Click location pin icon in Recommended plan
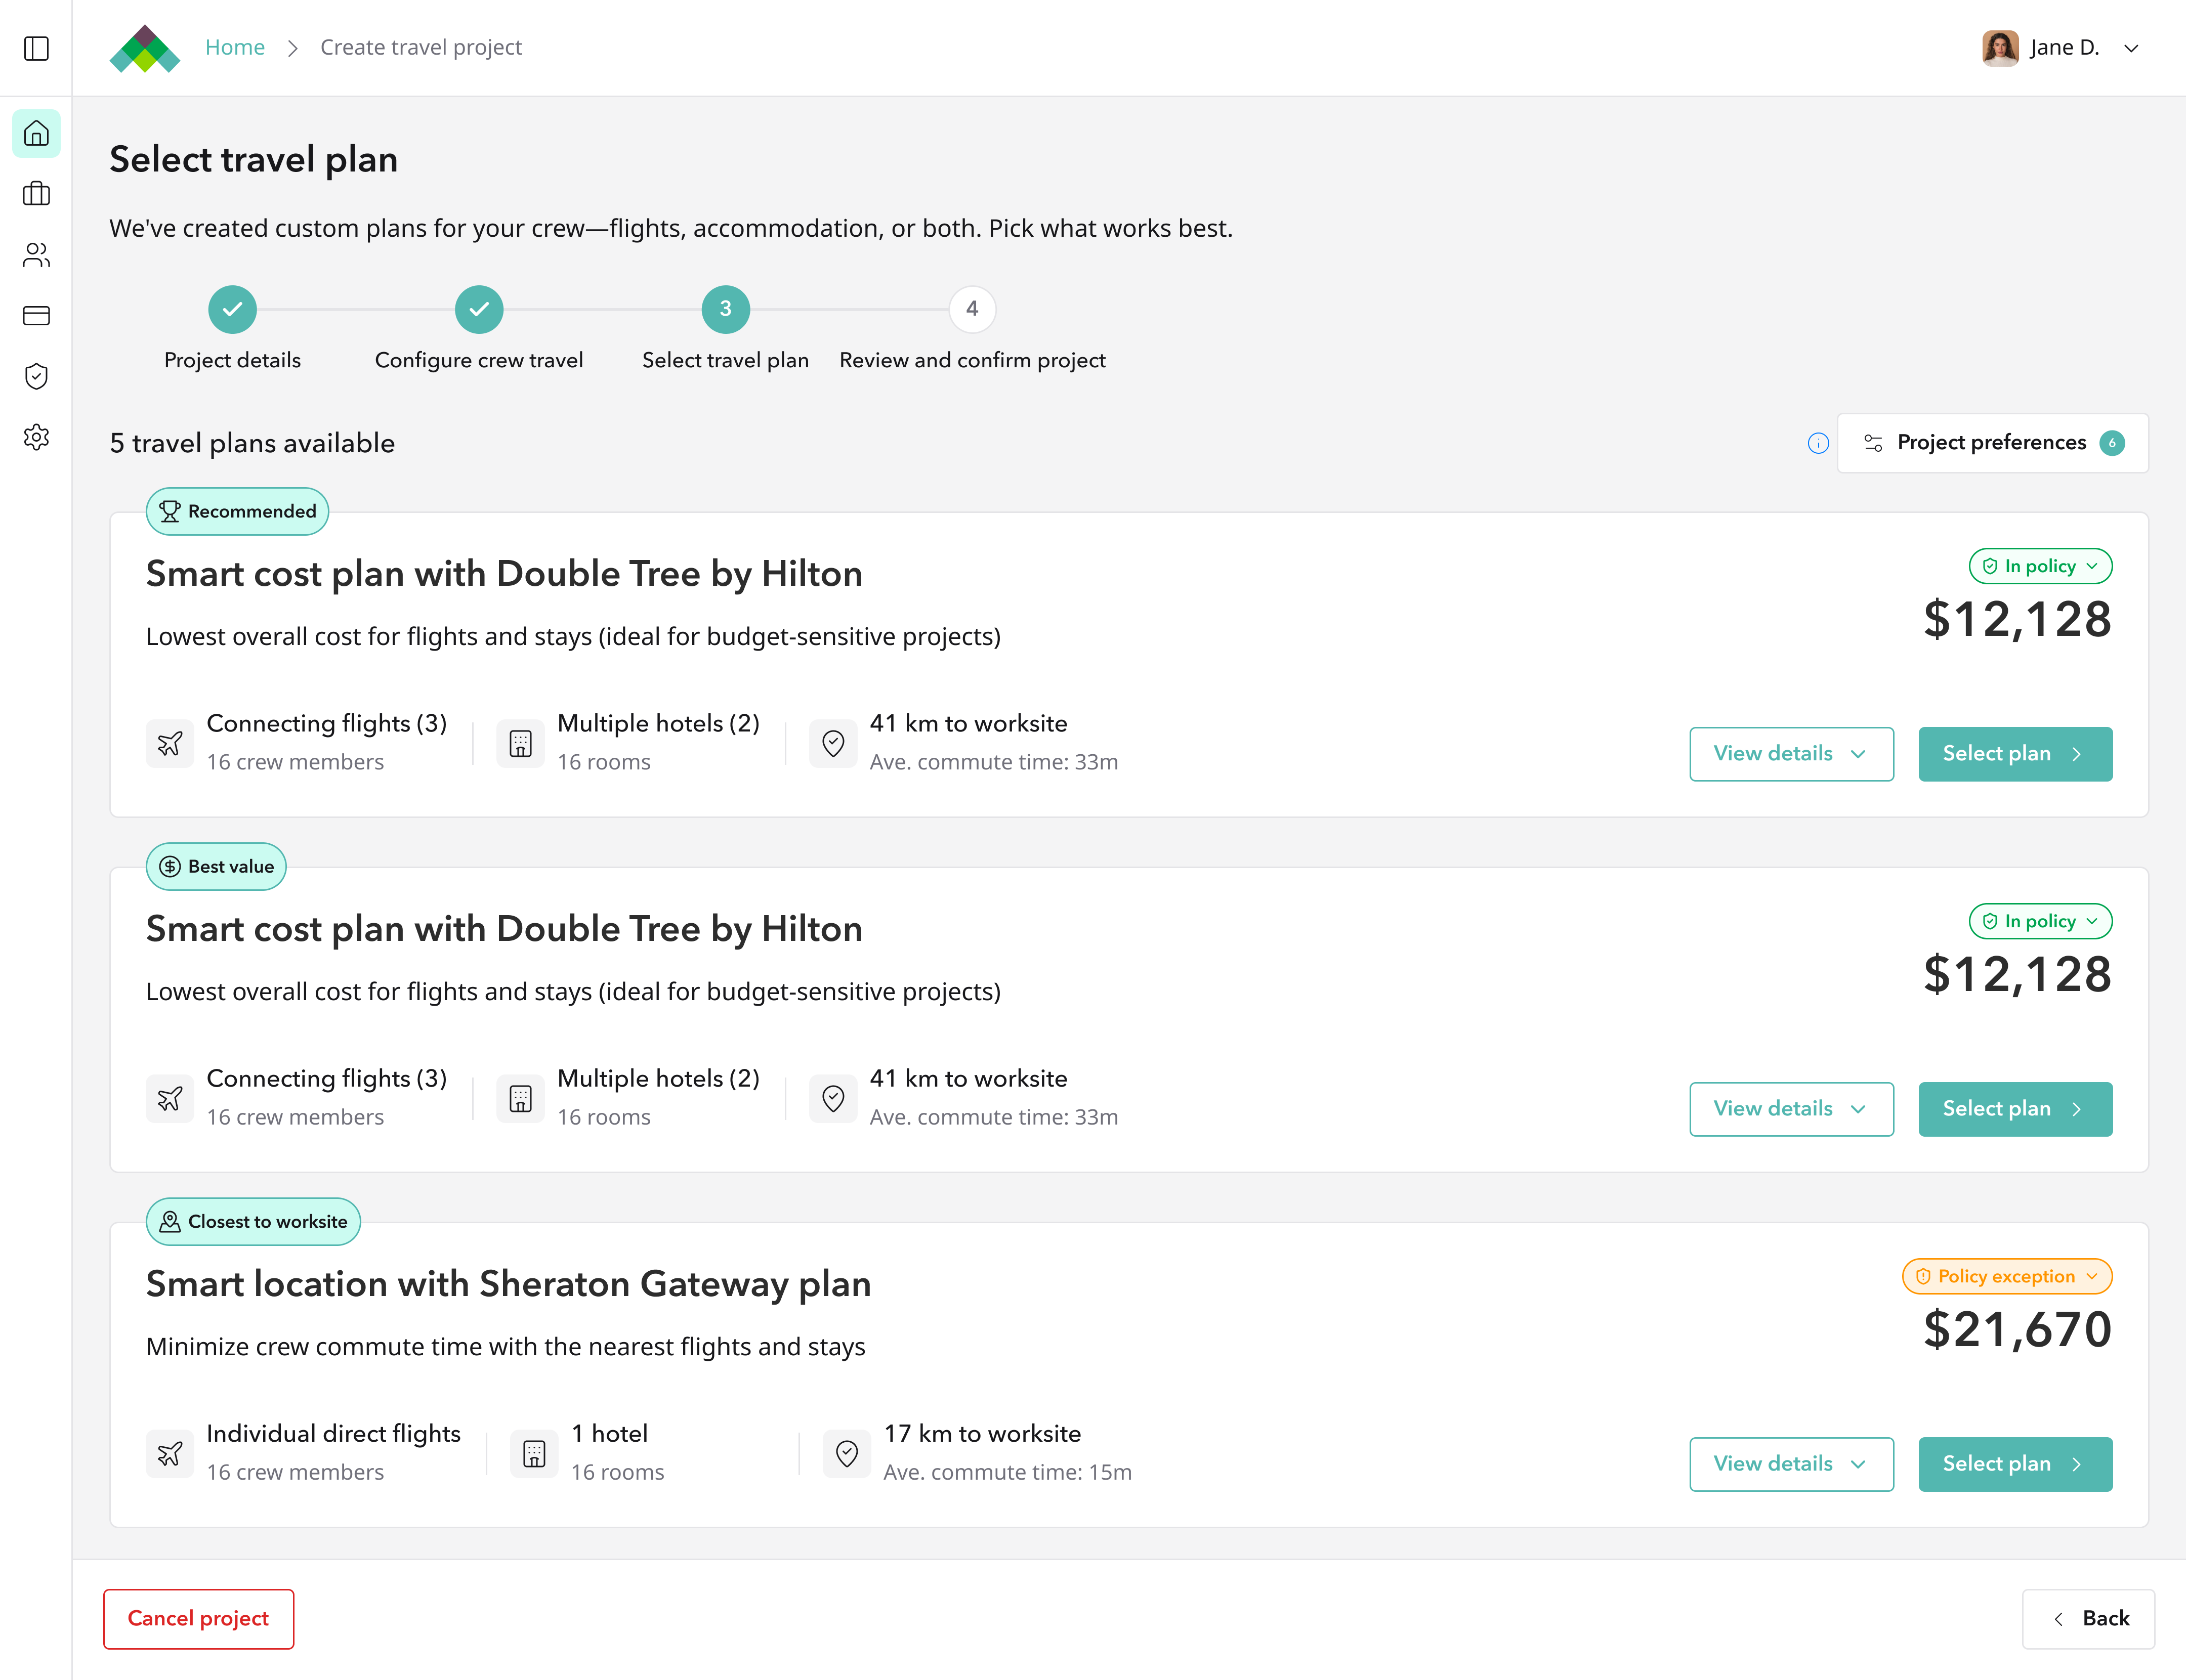The height and width of the screenshot is (1680, 2186). (833, 743)
